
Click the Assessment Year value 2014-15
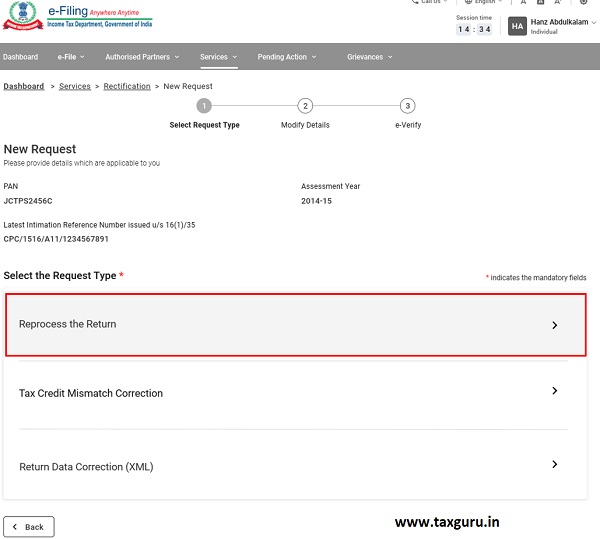(x=316, y=201)
